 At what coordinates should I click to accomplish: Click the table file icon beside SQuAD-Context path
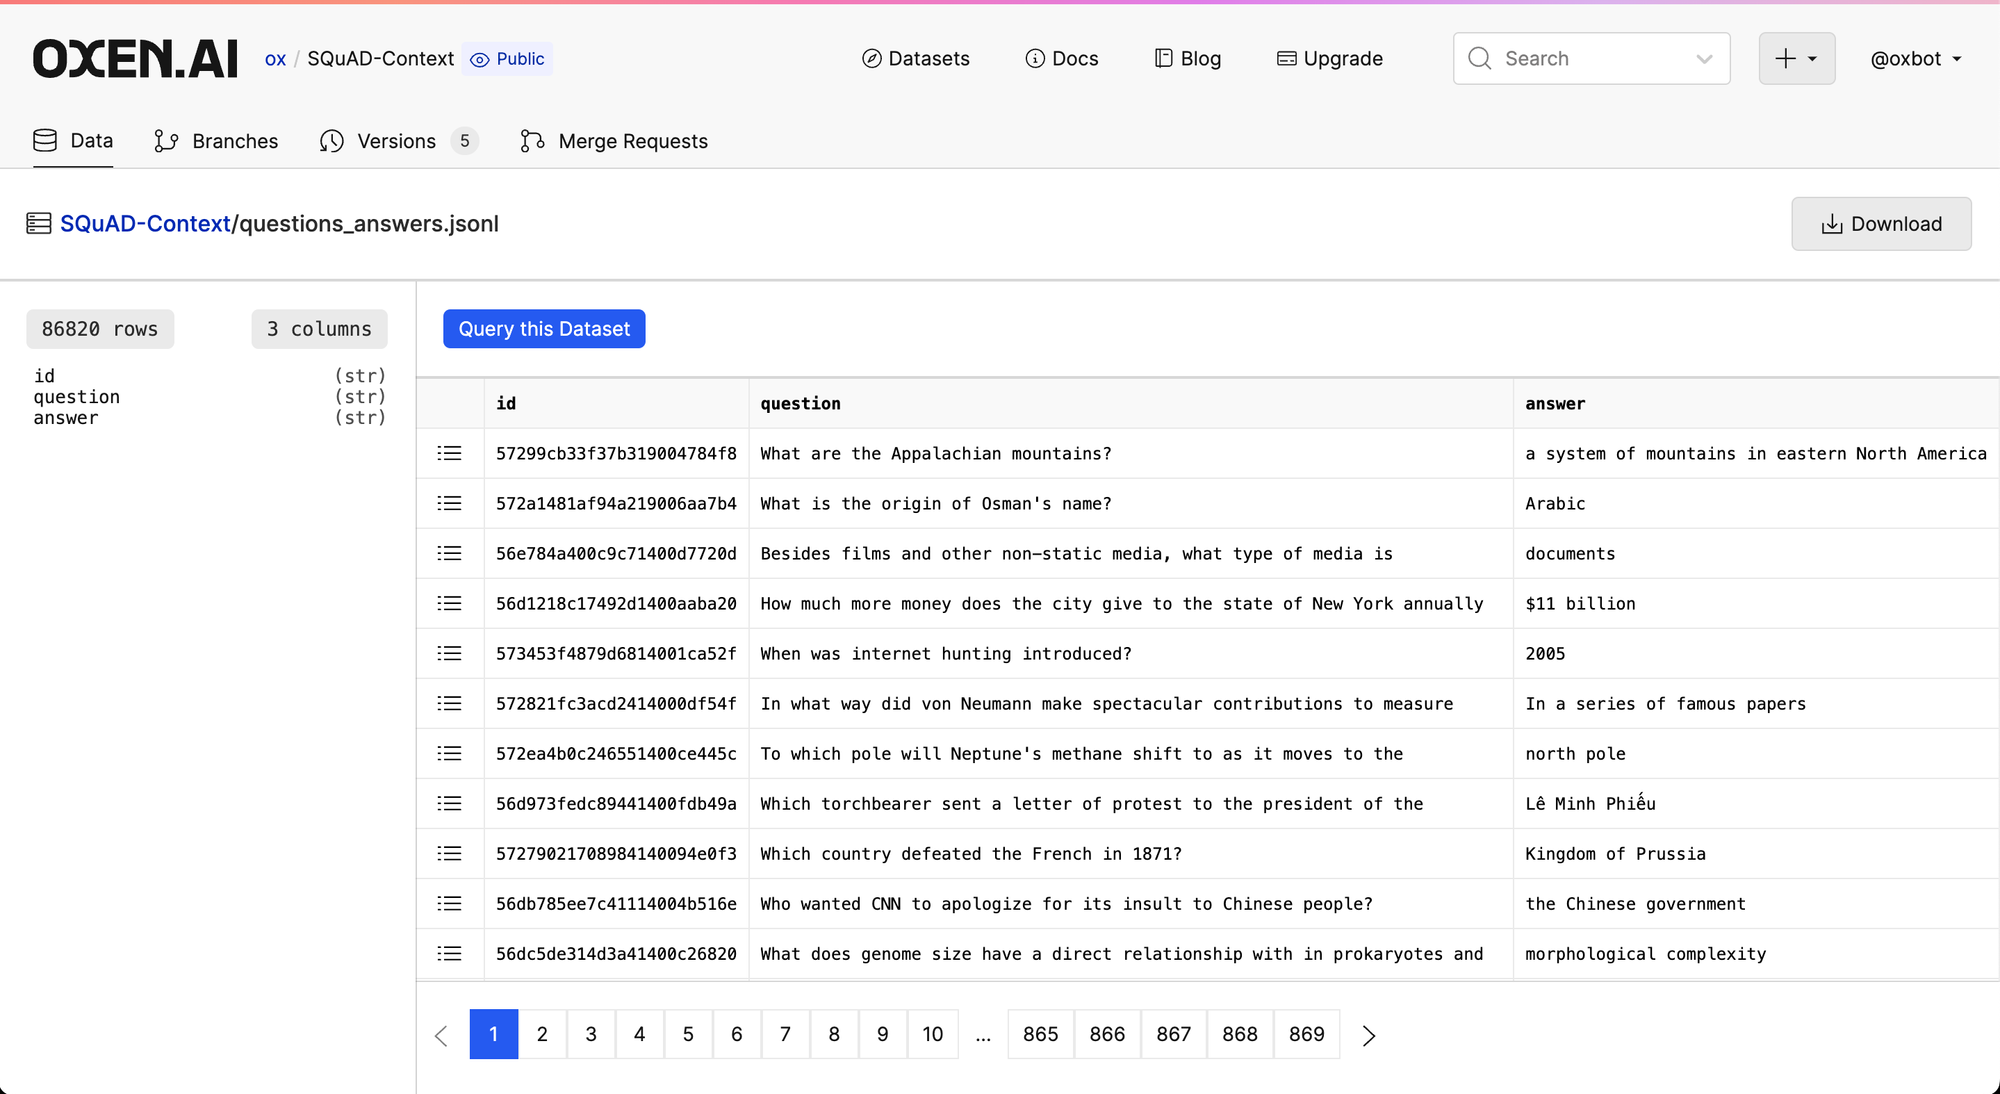point(39,223)
